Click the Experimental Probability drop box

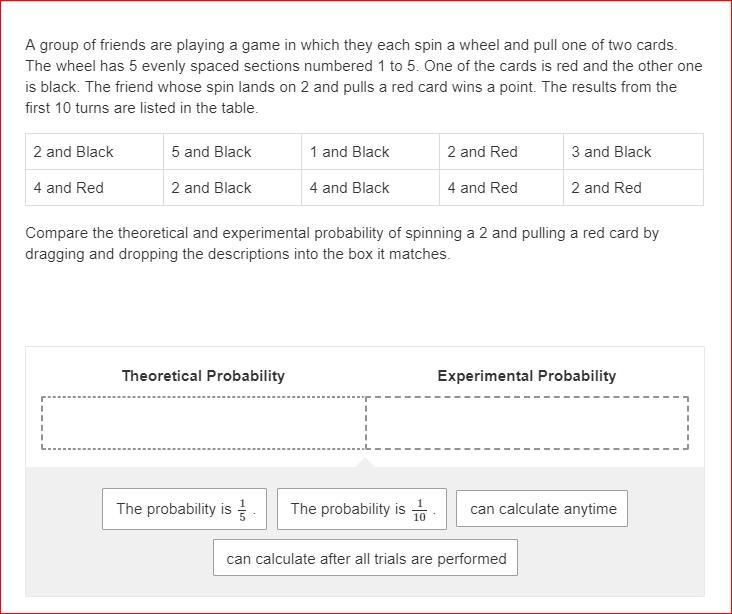tap(527, 423)
